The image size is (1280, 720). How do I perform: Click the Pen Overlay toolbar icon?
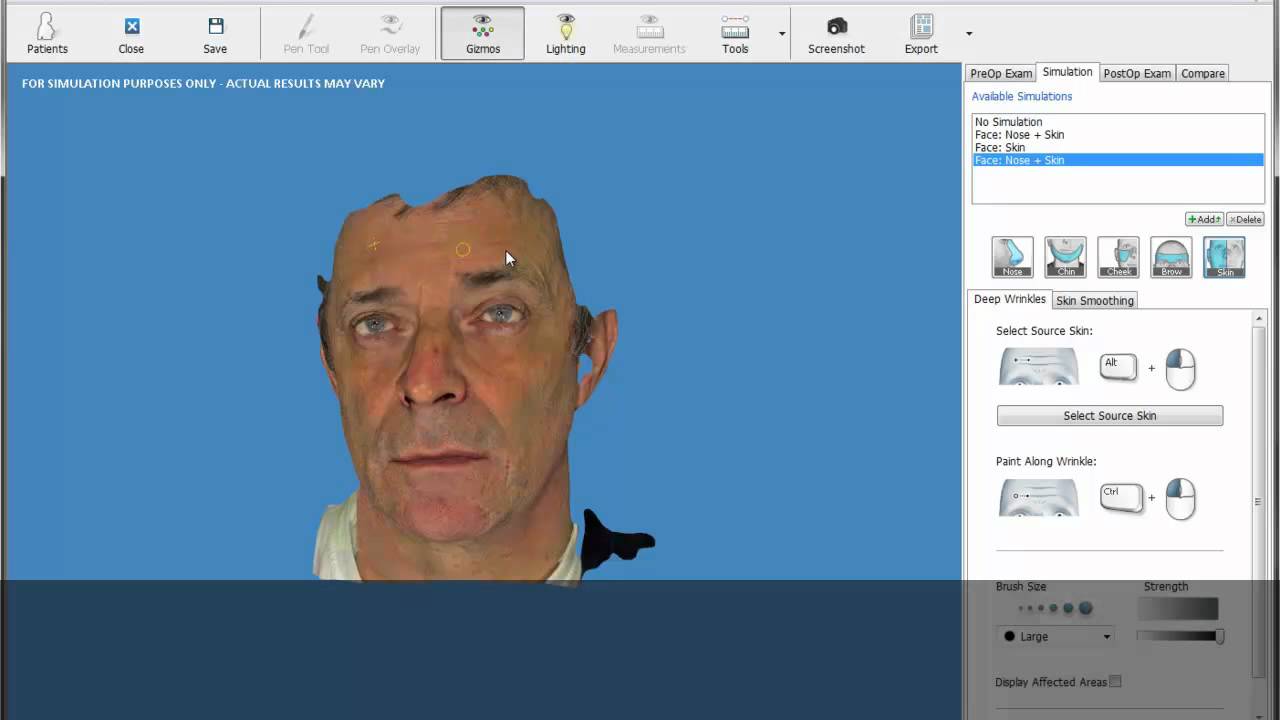pyautogui.click(x=390, y=34)
